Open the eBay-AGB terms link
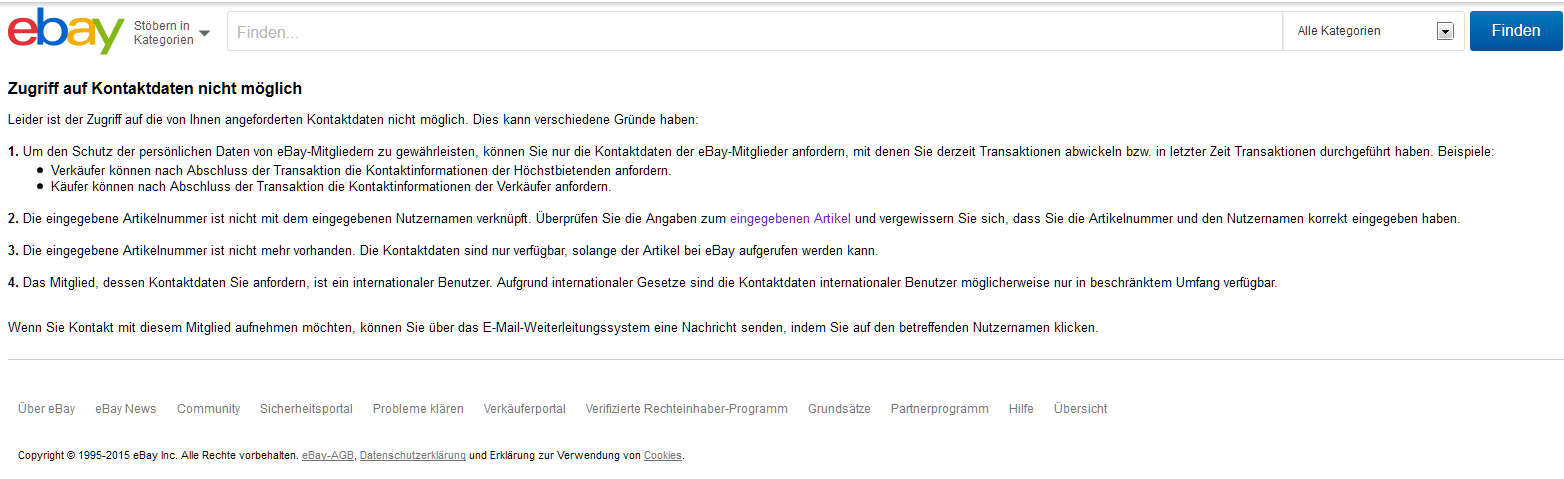 [x=327, y=456]
